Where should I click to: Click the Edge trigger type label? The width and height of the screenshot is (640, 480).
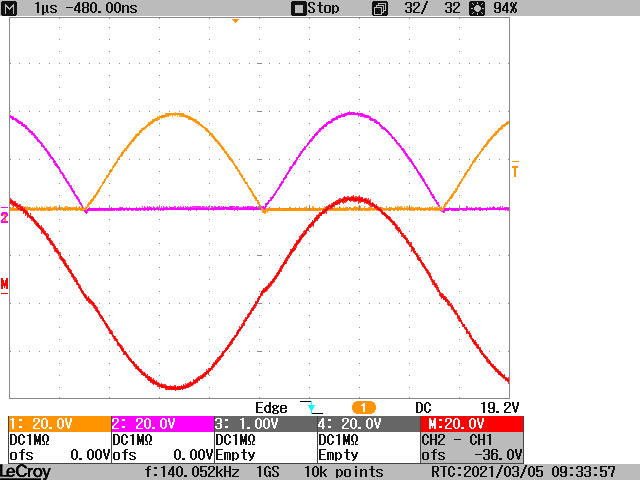[x=271, y=408]
